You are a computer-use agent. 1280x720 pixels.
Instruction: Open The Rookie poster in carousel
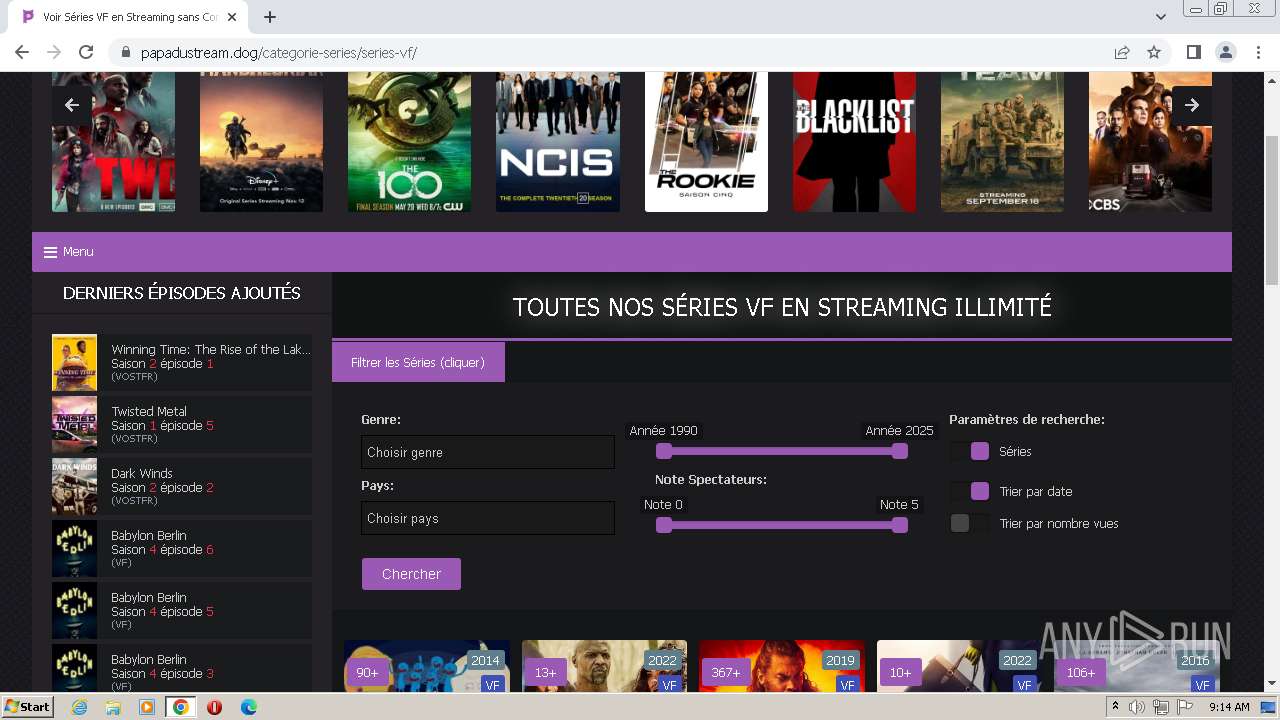coord(706,142)
